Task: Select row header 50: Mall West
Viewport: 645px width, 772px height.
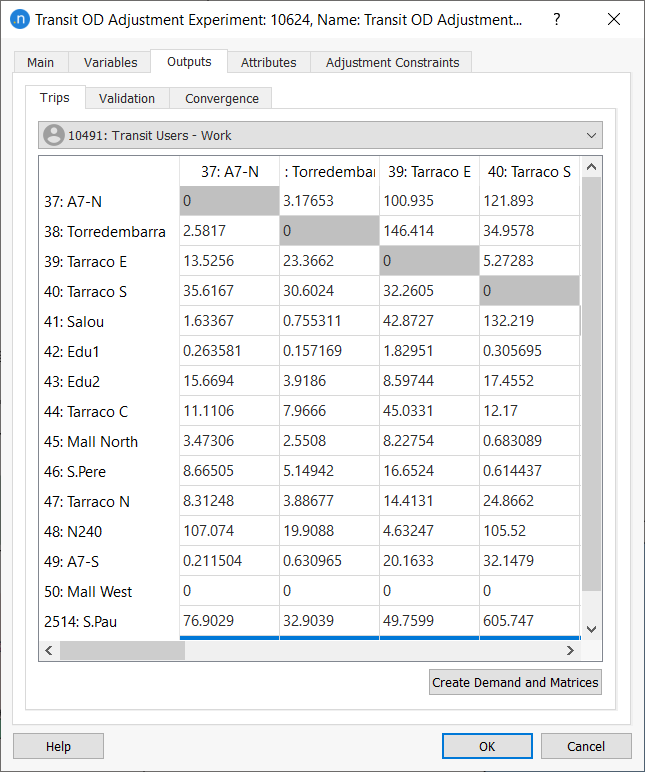Action: (x=109, y=592)
